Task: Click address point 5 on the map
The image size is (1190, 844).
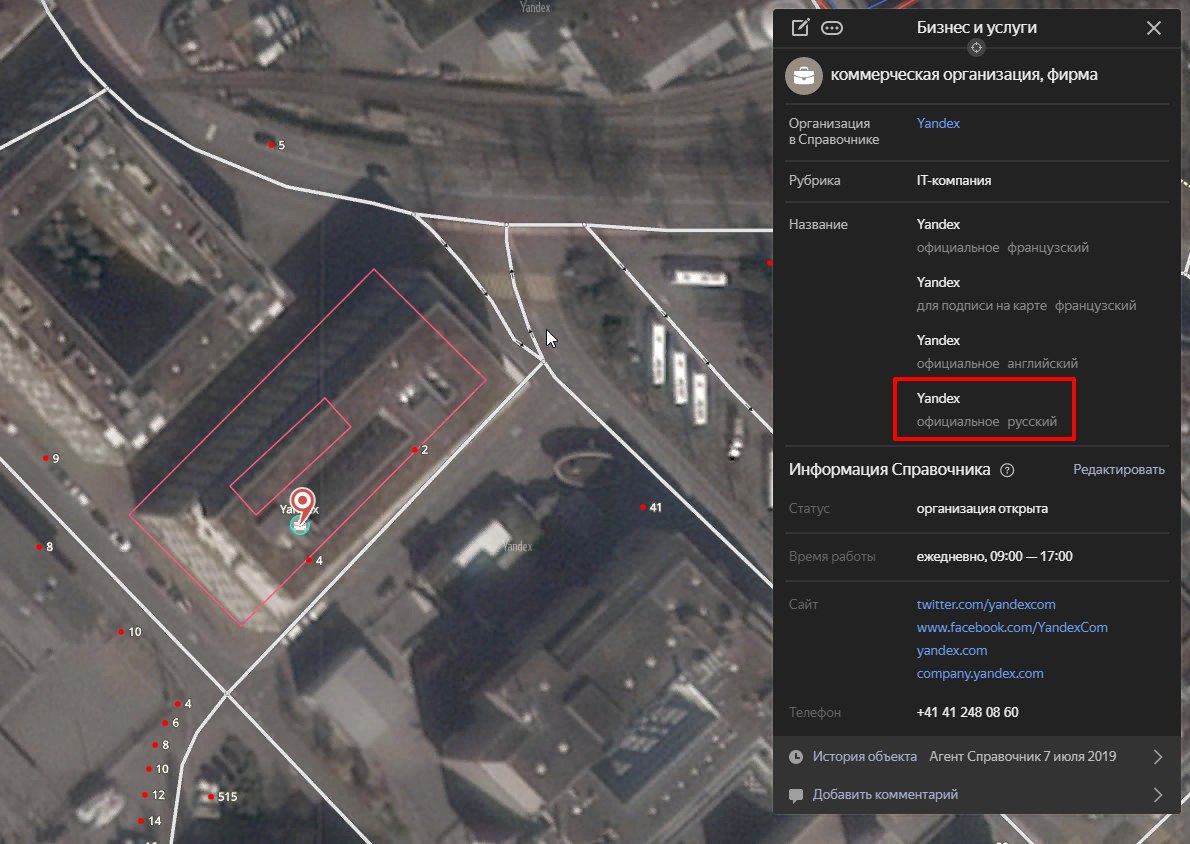Action: (271, 145)
